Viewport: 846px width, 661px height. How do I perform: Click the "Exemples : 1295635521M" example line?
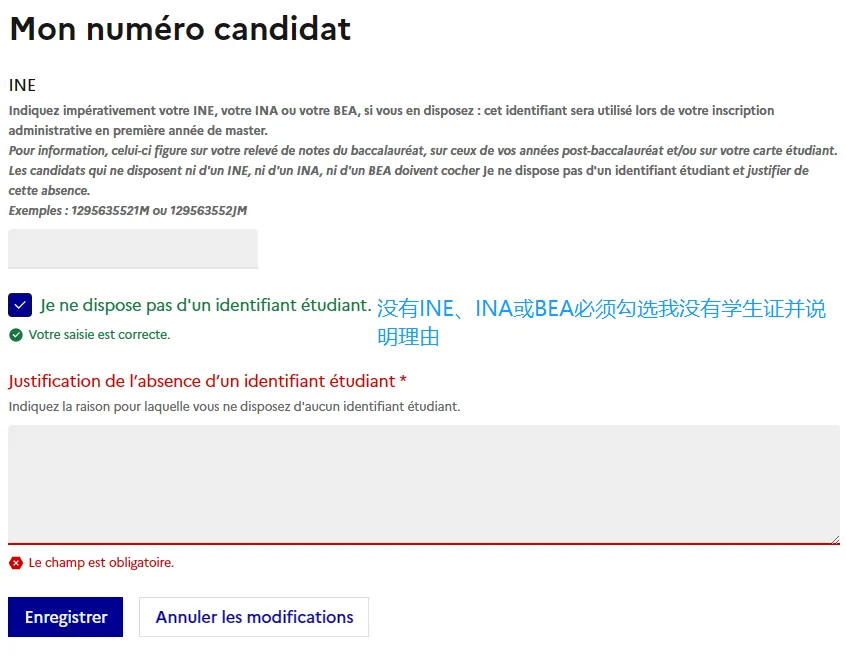click(127, 211)
